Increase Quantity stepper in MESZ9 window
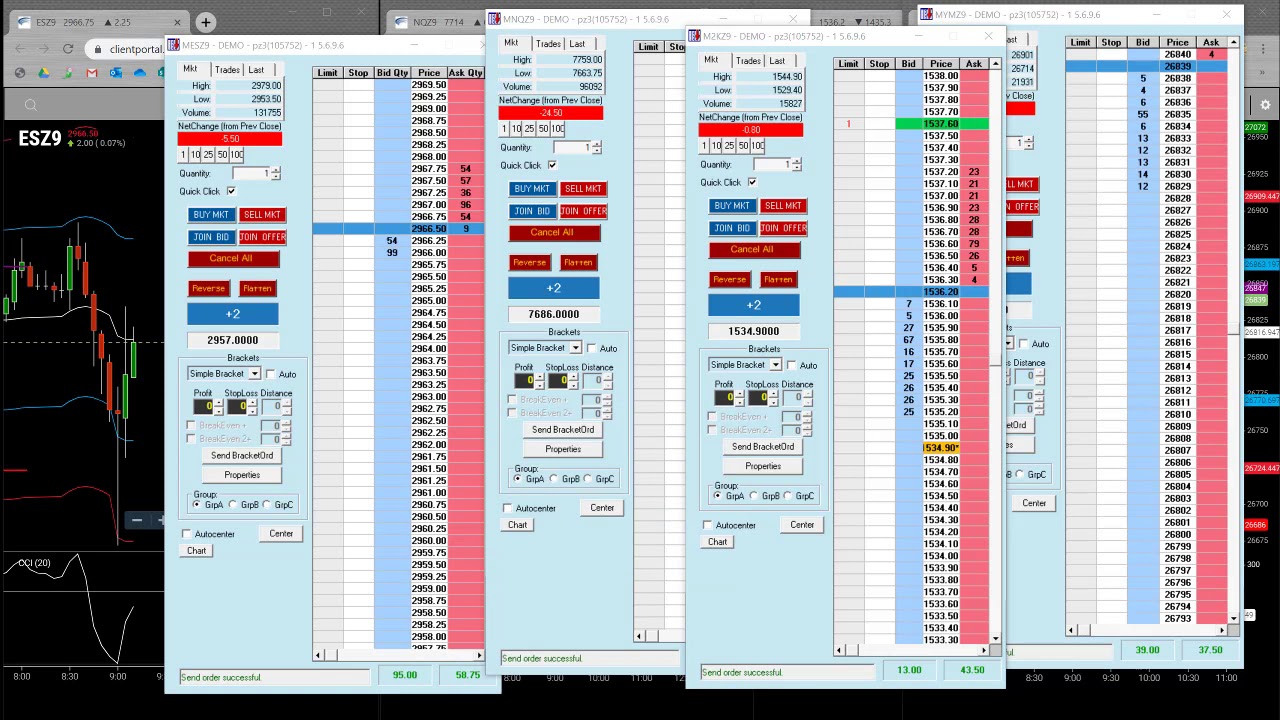This screenshot has height=720, width=1280. click(276, 170)
